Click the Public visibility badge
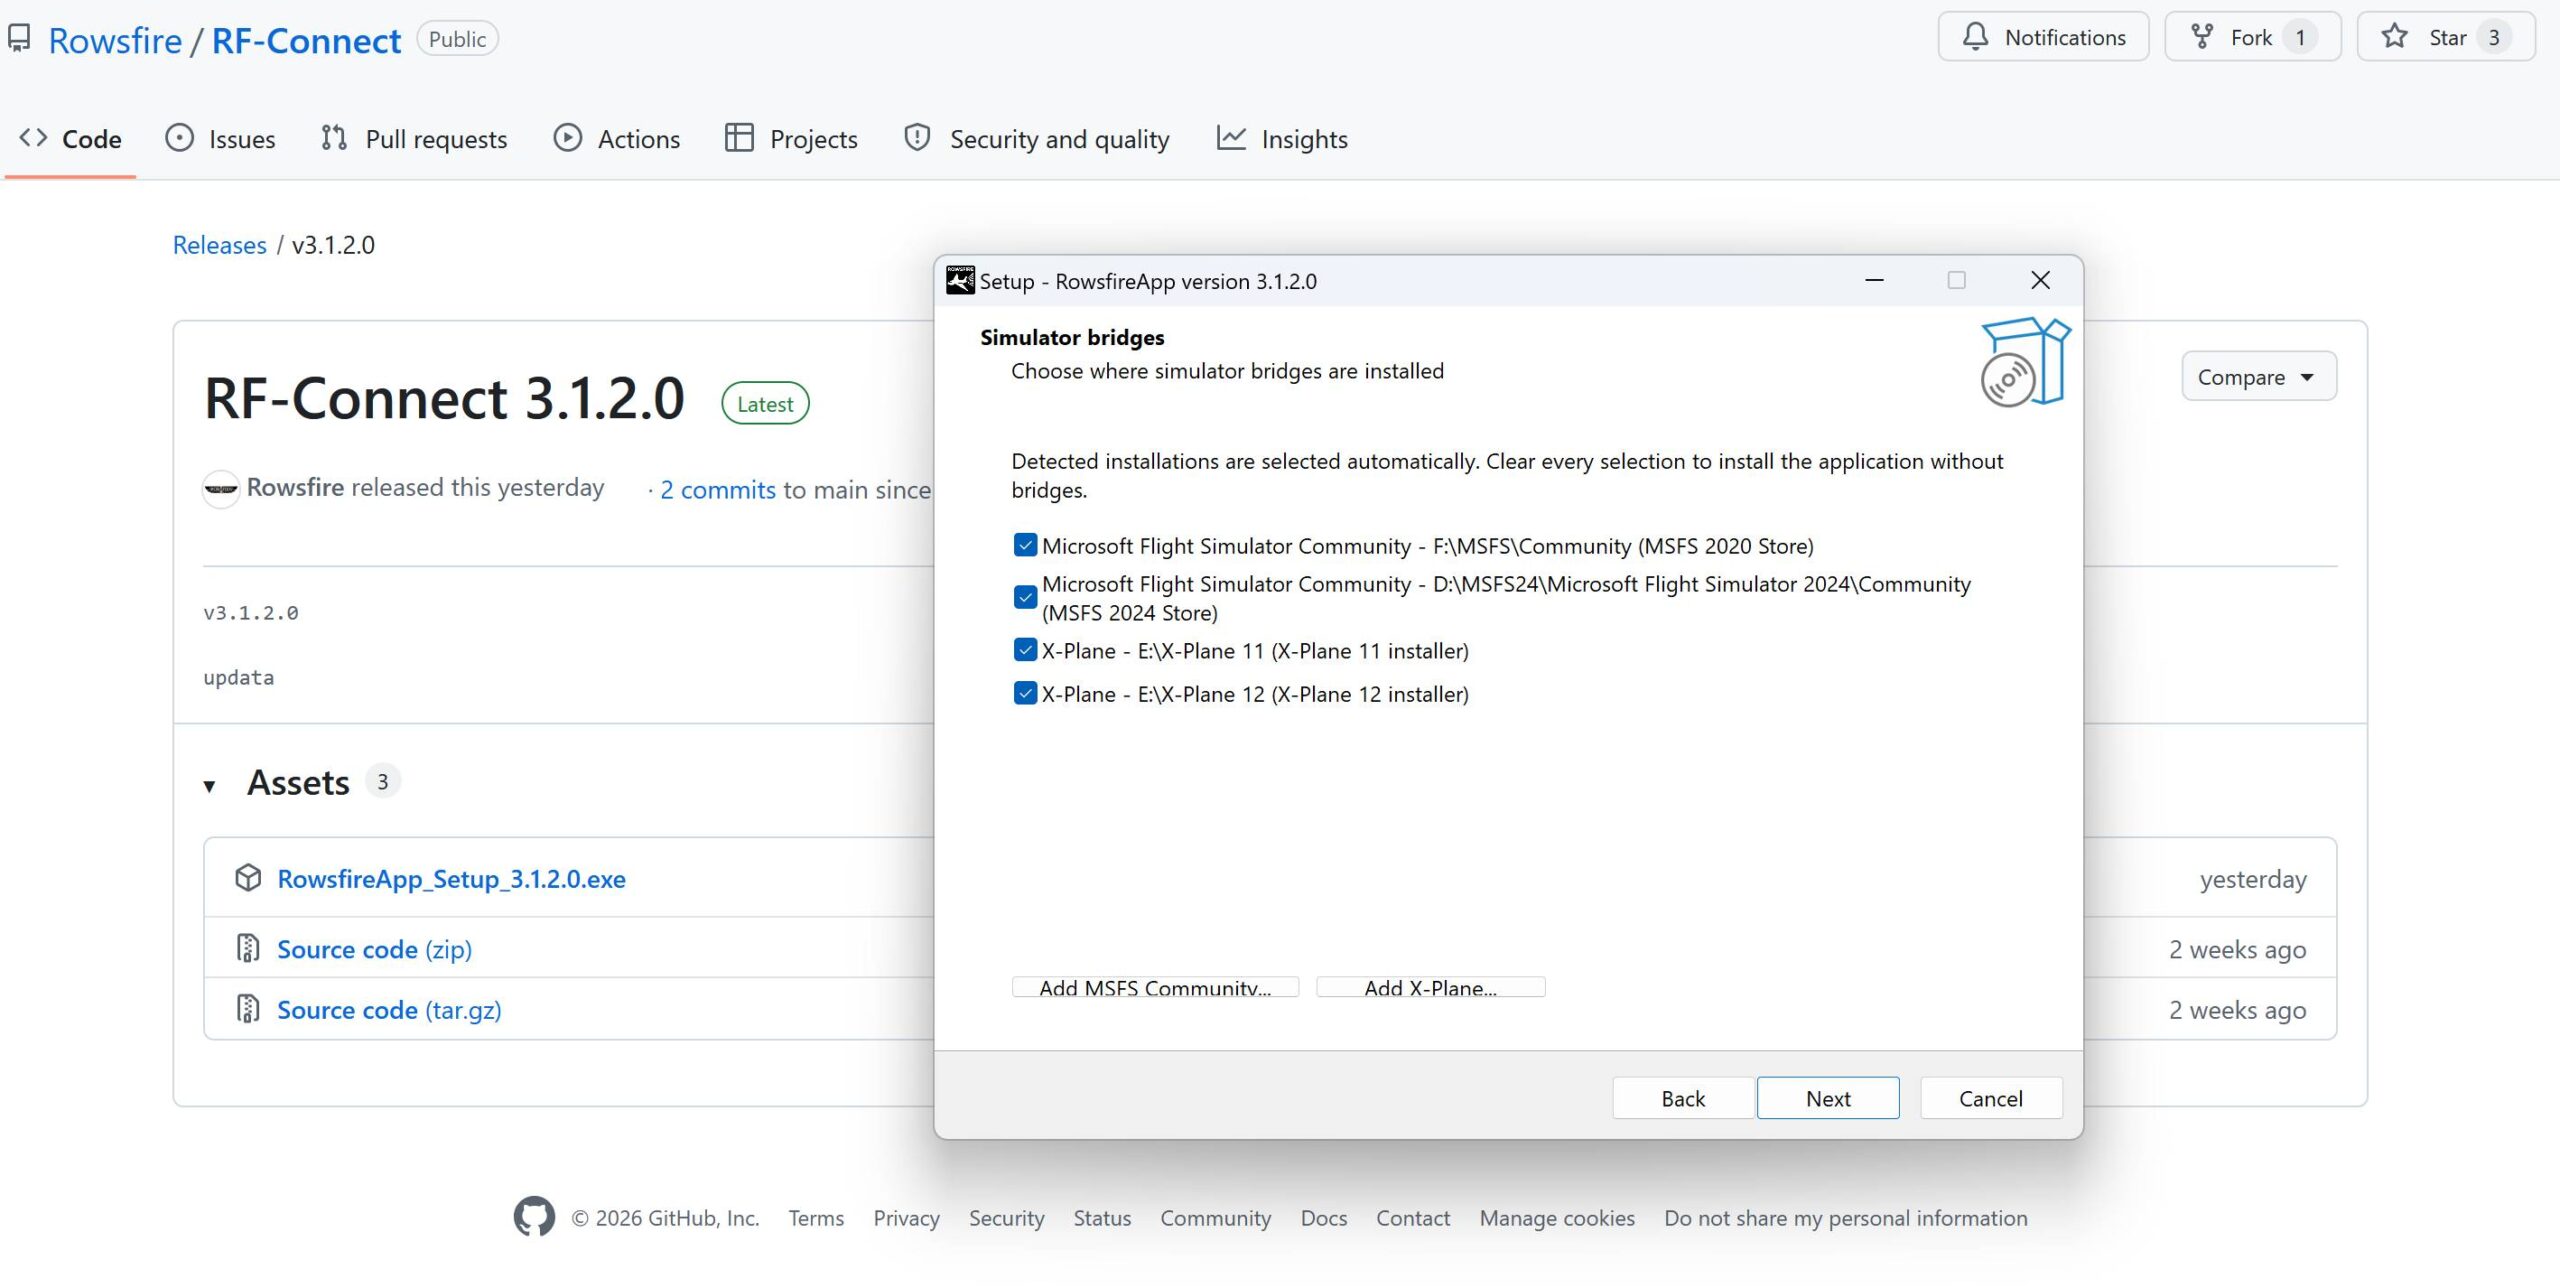Image resolution: width=2560 pixels, height=1288 pixels. (x=457, y=39)
